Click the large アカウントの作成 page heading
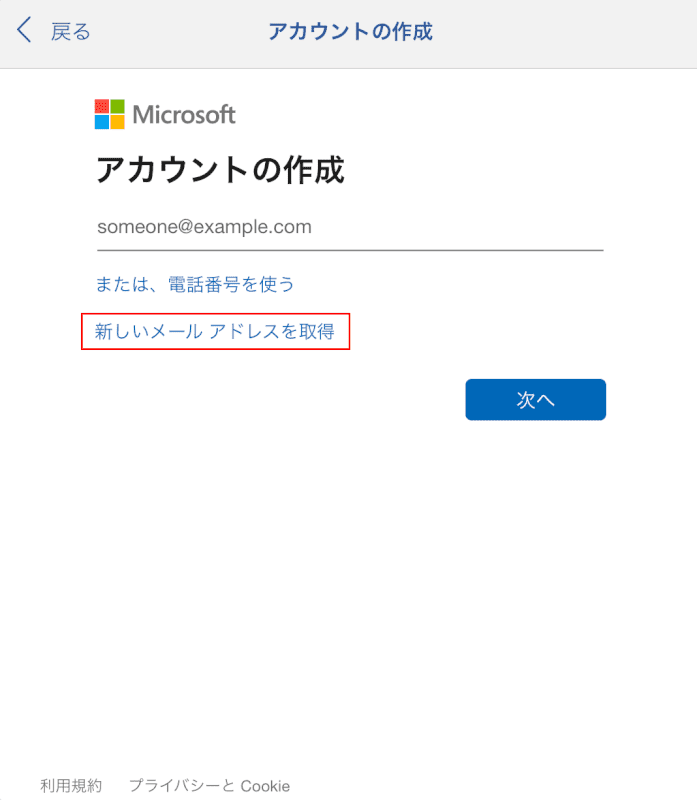The image size is (697, 800). 220,170
